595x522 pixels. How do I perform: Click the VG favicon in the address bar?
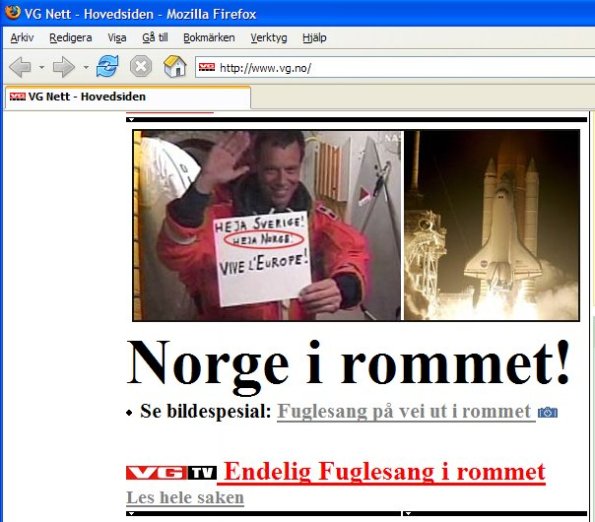(x=207, y=67)
